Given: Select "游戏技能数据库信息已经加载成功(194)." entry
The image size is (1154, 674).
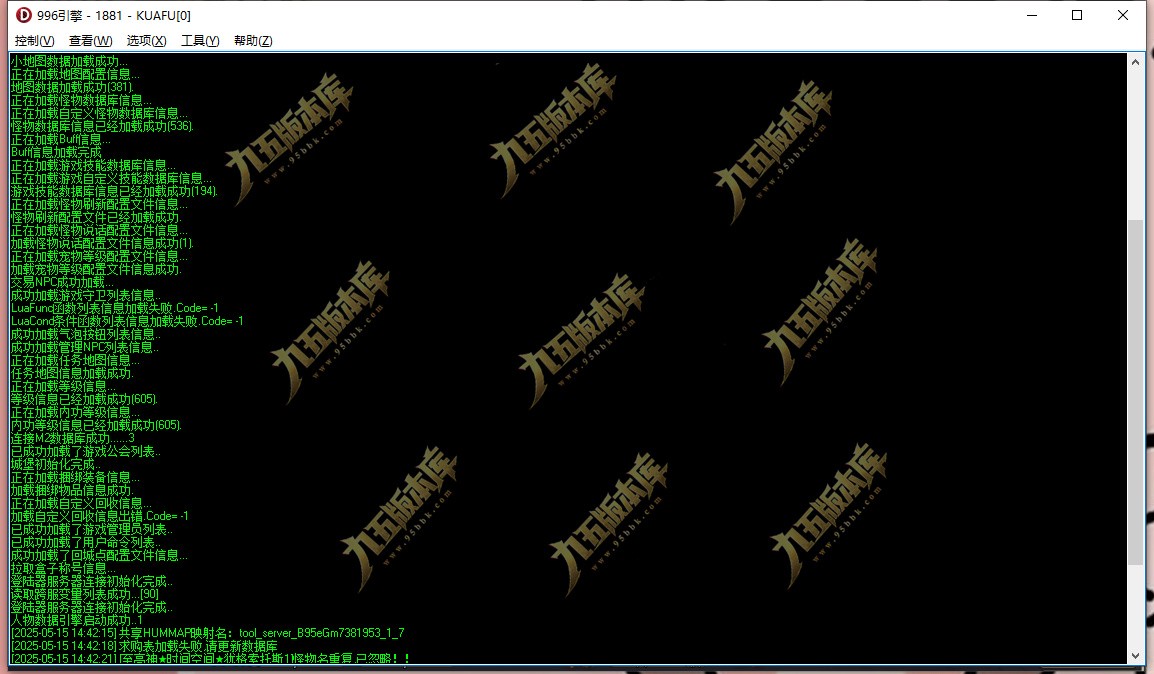Looking at the screenshot, I should pyautogui.click(x=114, y=191).
